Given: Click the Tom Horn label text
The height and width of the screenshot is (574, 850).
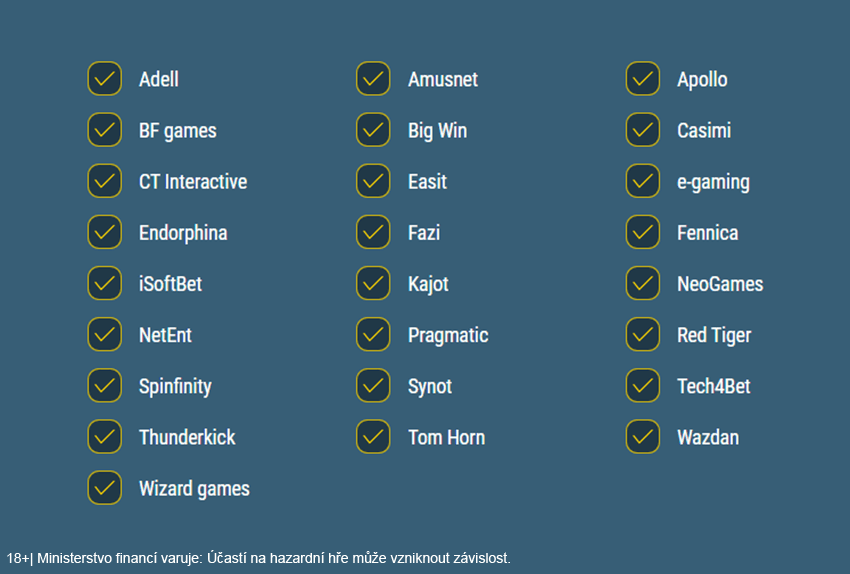Looking at the screenshot, I should point(446,437).
